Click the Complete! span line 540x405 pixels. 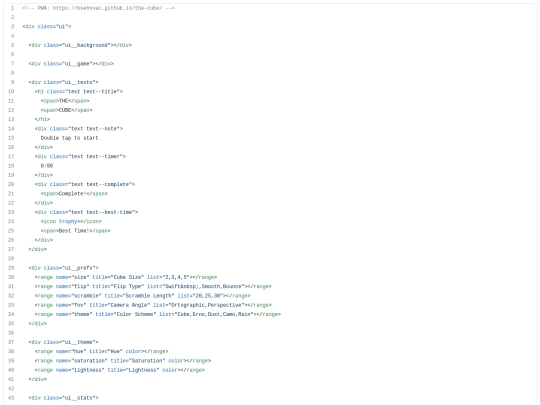click(x=74, y=194)
